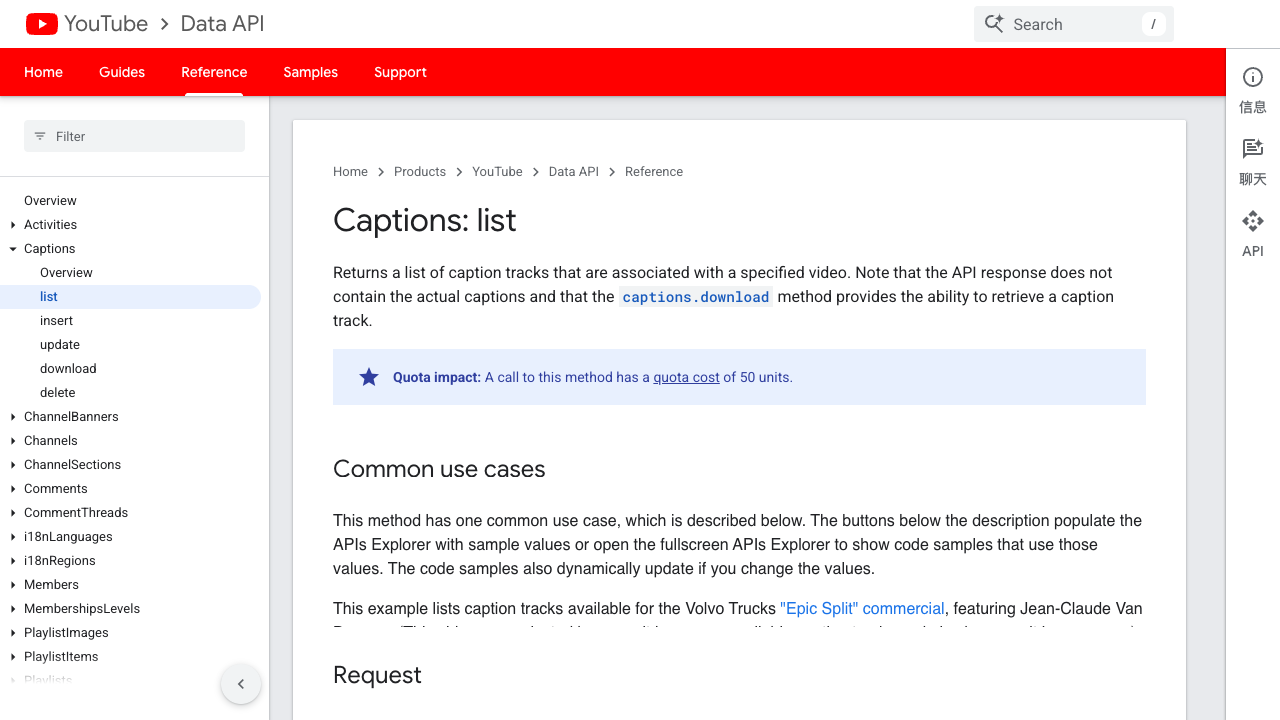This screenshot has width=1280, height=720.
Task: Go to YouTube breadcrumb
Action: [x=497, y=172]
